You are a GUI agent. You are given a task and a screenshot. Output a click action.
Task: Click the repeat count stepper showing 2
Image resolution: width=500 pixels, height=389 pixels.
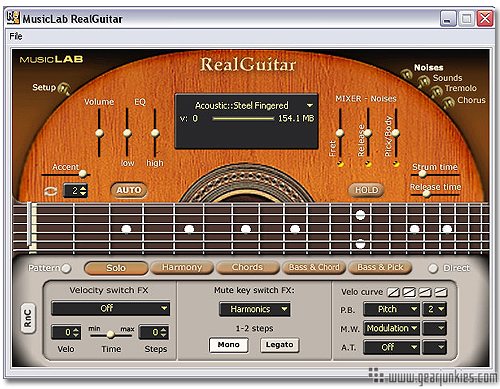pos(75,191)
